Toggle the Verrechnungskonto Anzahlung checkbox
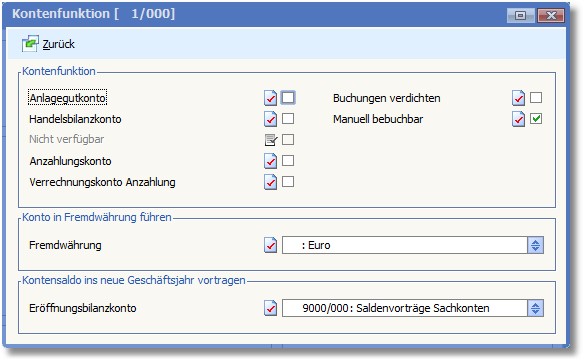 pos(288,182)
